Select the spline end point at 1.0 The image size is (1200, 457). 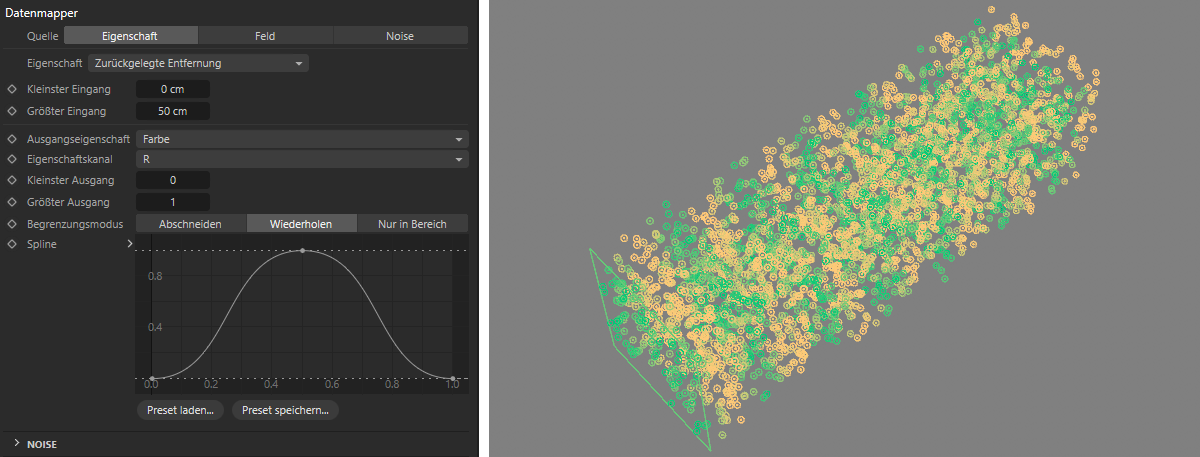[453, 378]
